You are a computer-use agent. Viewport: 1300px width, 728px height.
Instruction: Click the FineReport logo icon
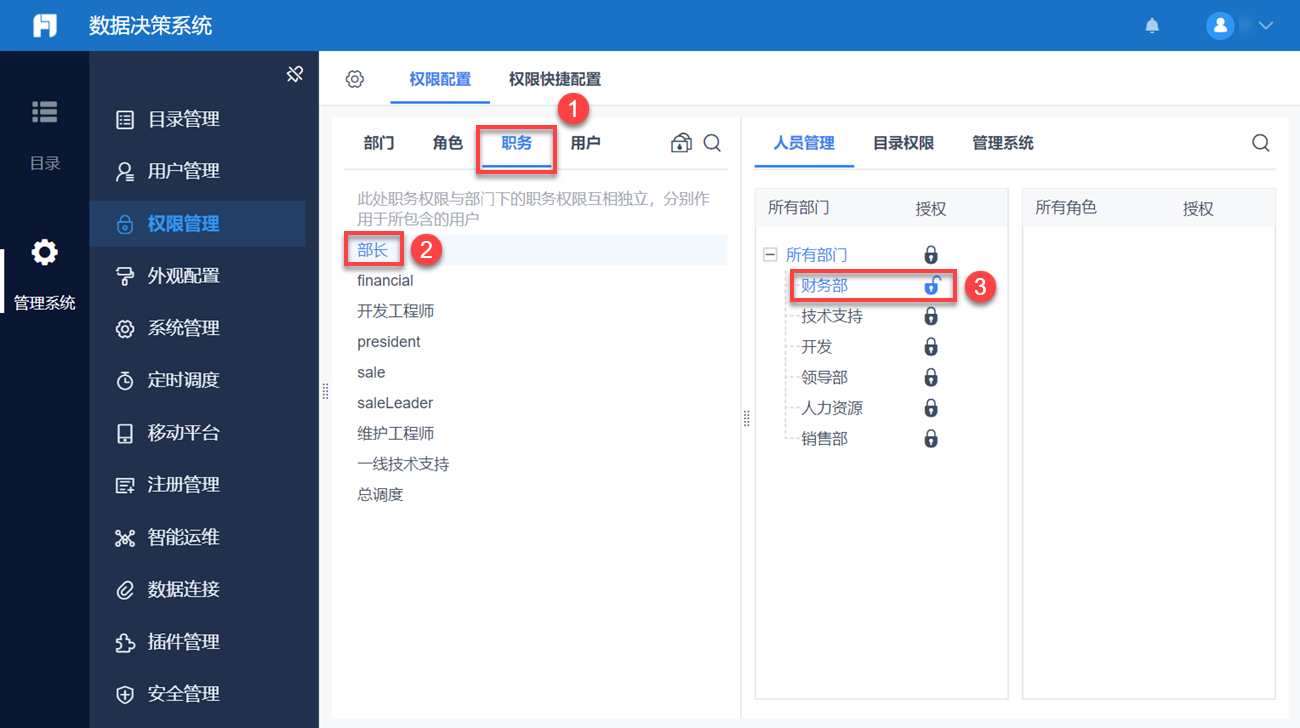coord(45,25)
